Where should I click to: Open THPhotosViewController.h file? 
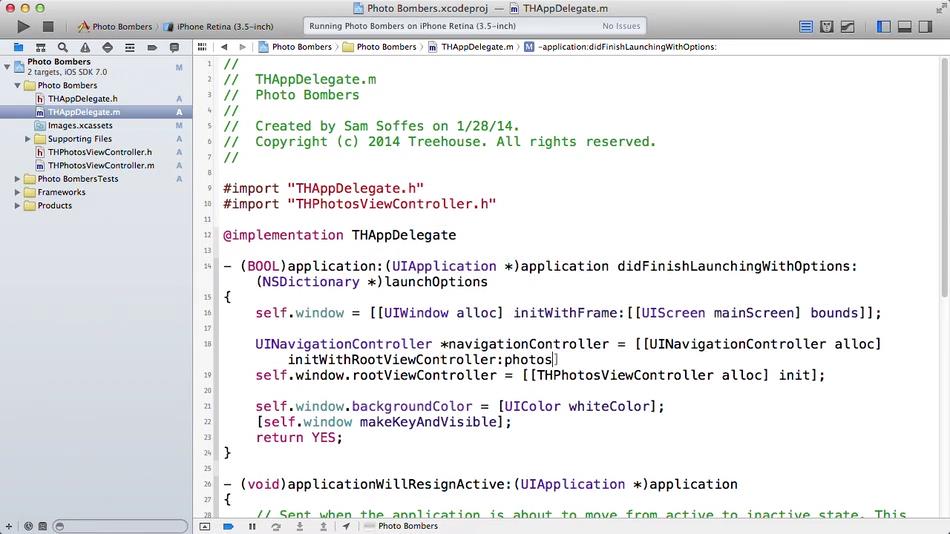(100, 152)
